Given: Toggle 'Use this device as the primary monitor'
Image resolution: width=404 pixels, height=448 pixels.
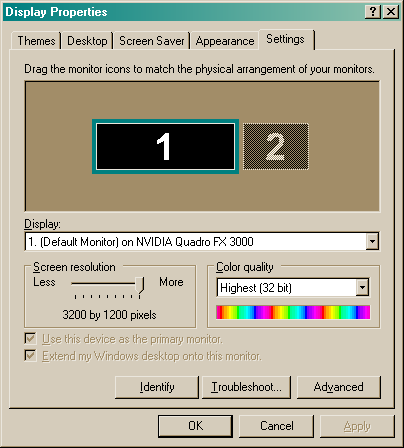Looking at the screenshot, I should [x=30, y=339].
